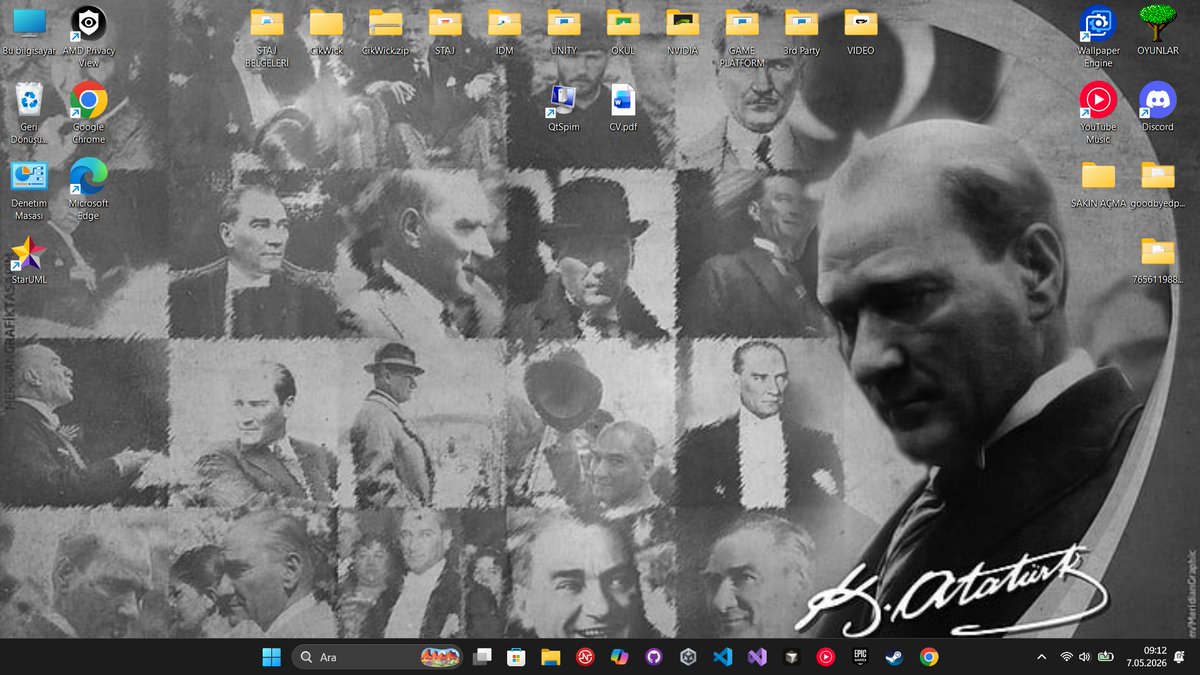Open Steam from the taskbar

[895, 657]
